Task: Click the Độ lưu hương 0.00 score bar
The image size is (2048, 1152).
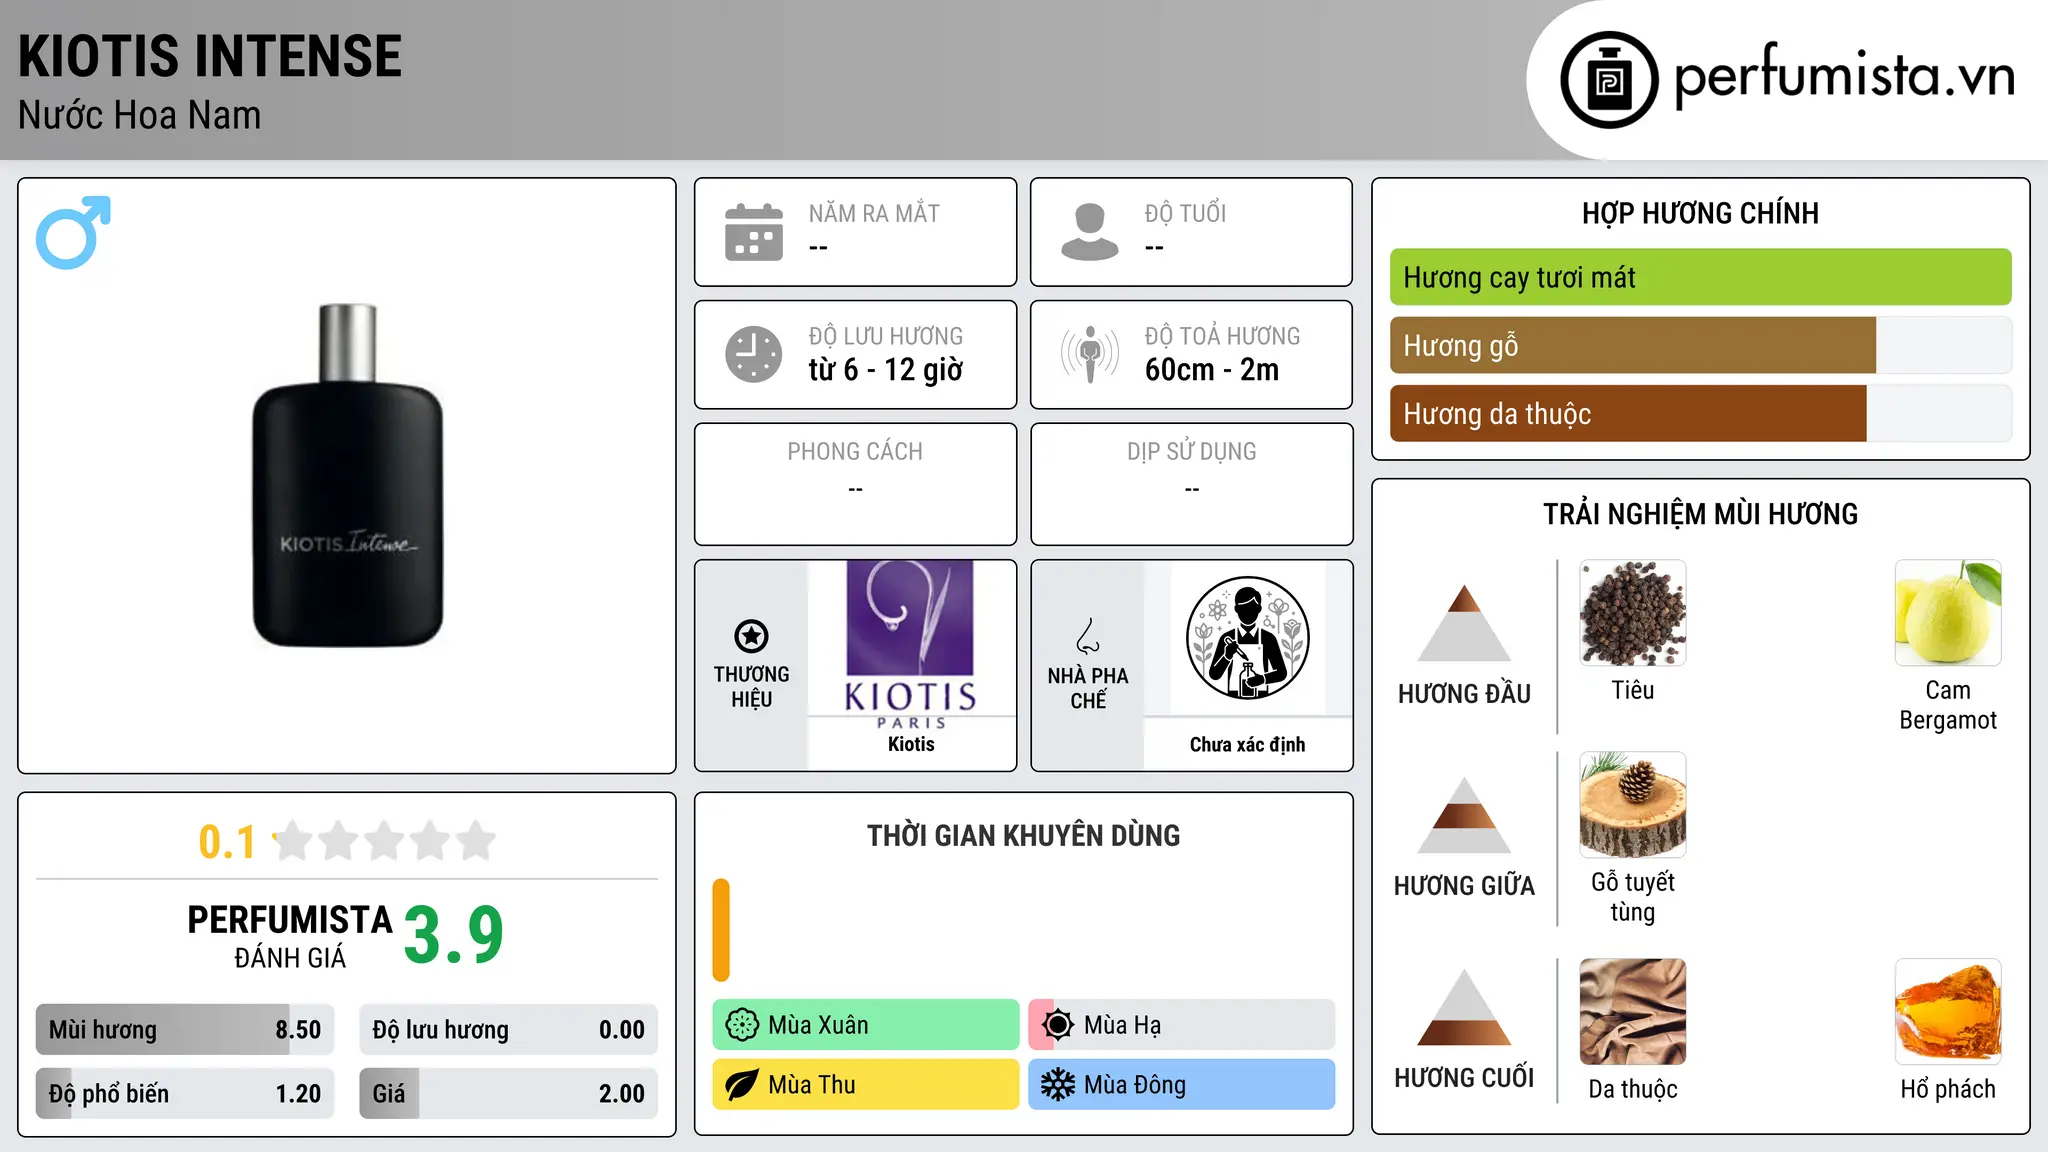Action: pyautogui.click(x=508, y=1030)
